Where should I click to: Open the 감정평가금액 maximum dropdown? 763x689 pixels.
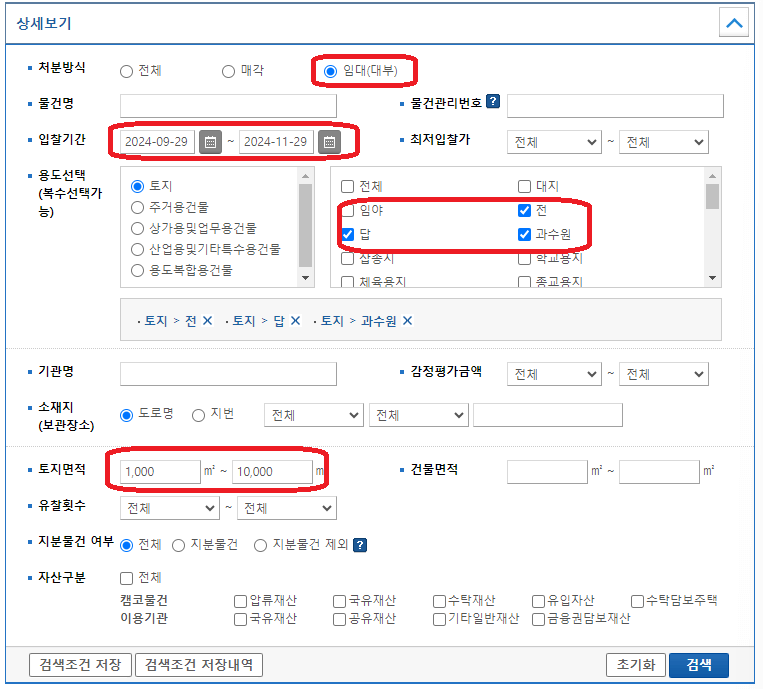664,374
